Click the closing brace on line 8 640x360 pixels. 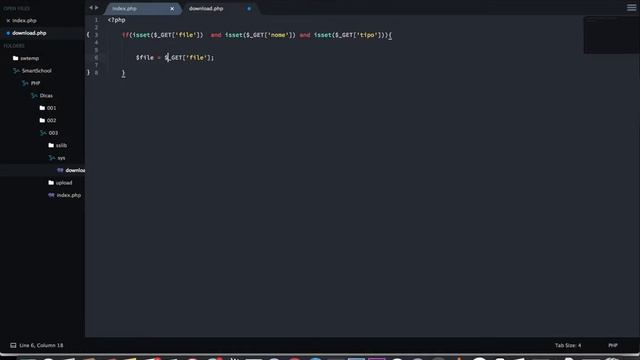(x=123, y=73)
